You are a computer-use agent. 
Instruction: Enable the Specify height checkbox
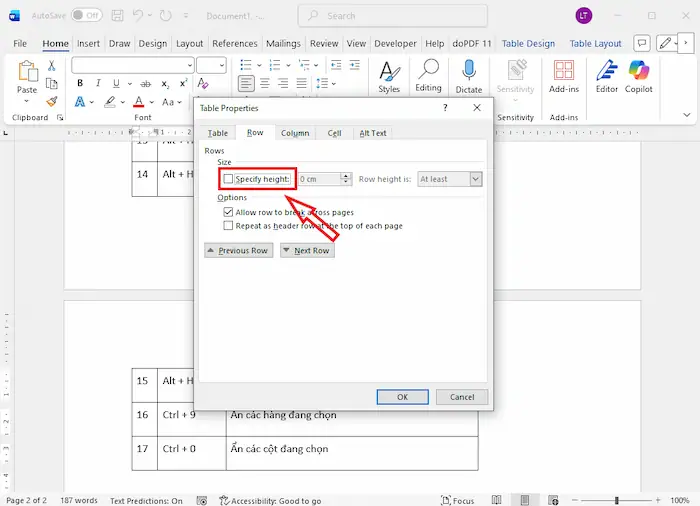point(229,179)
